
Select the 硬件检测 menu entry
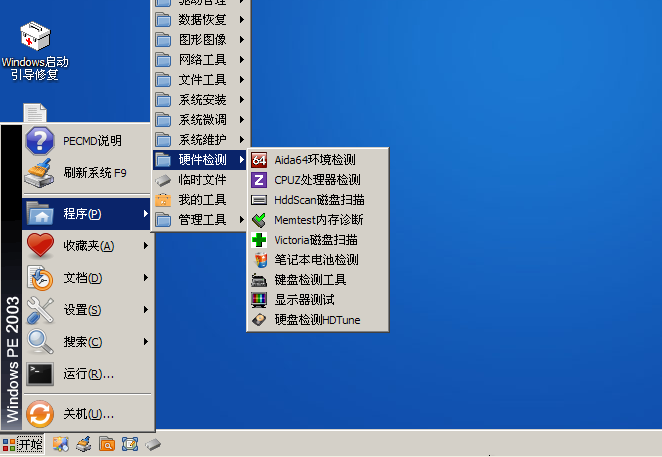tap(200, 160)
